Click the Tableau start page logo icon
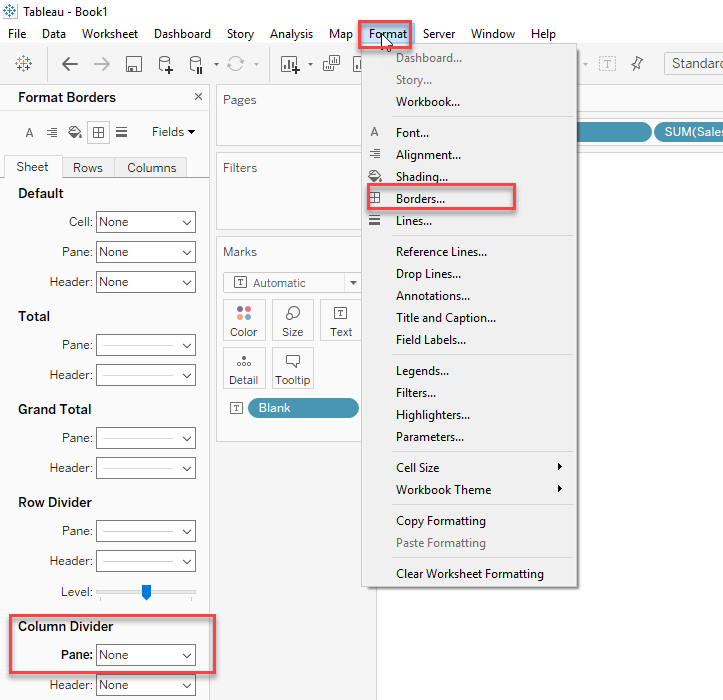723x700 pixels. pos(23,64)
